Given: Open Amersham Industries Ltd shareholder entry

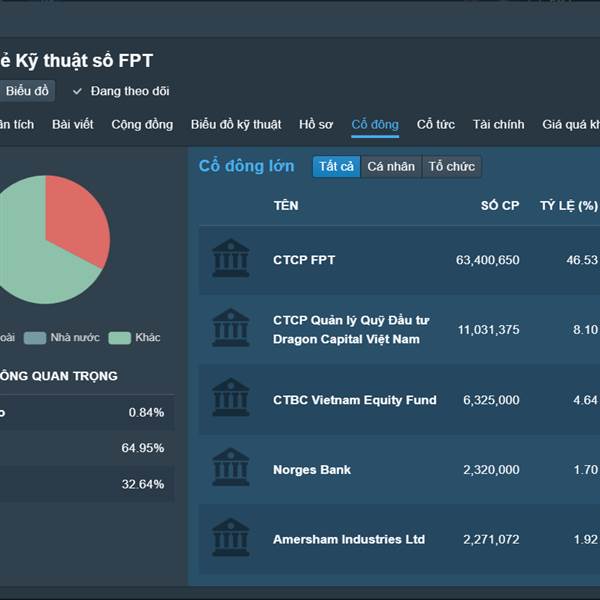Looking at the screenshot, I should tap(349, 539).
